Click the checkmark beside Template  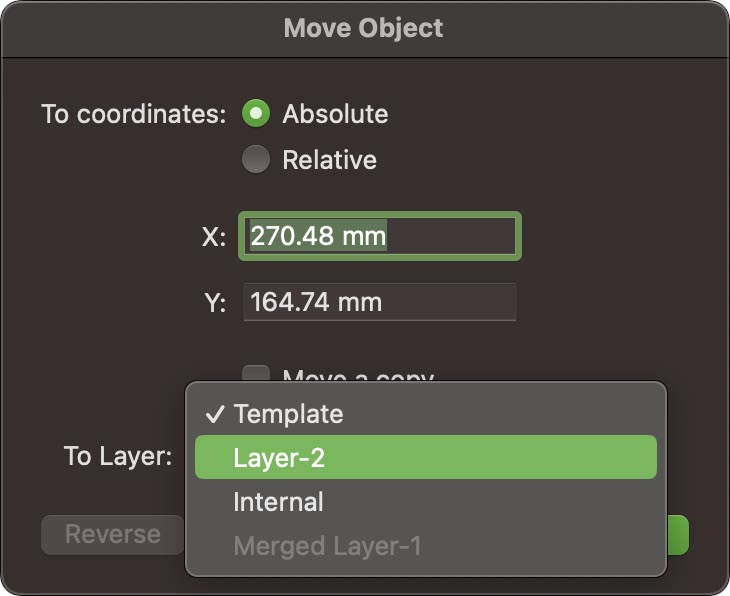(213, 414)
